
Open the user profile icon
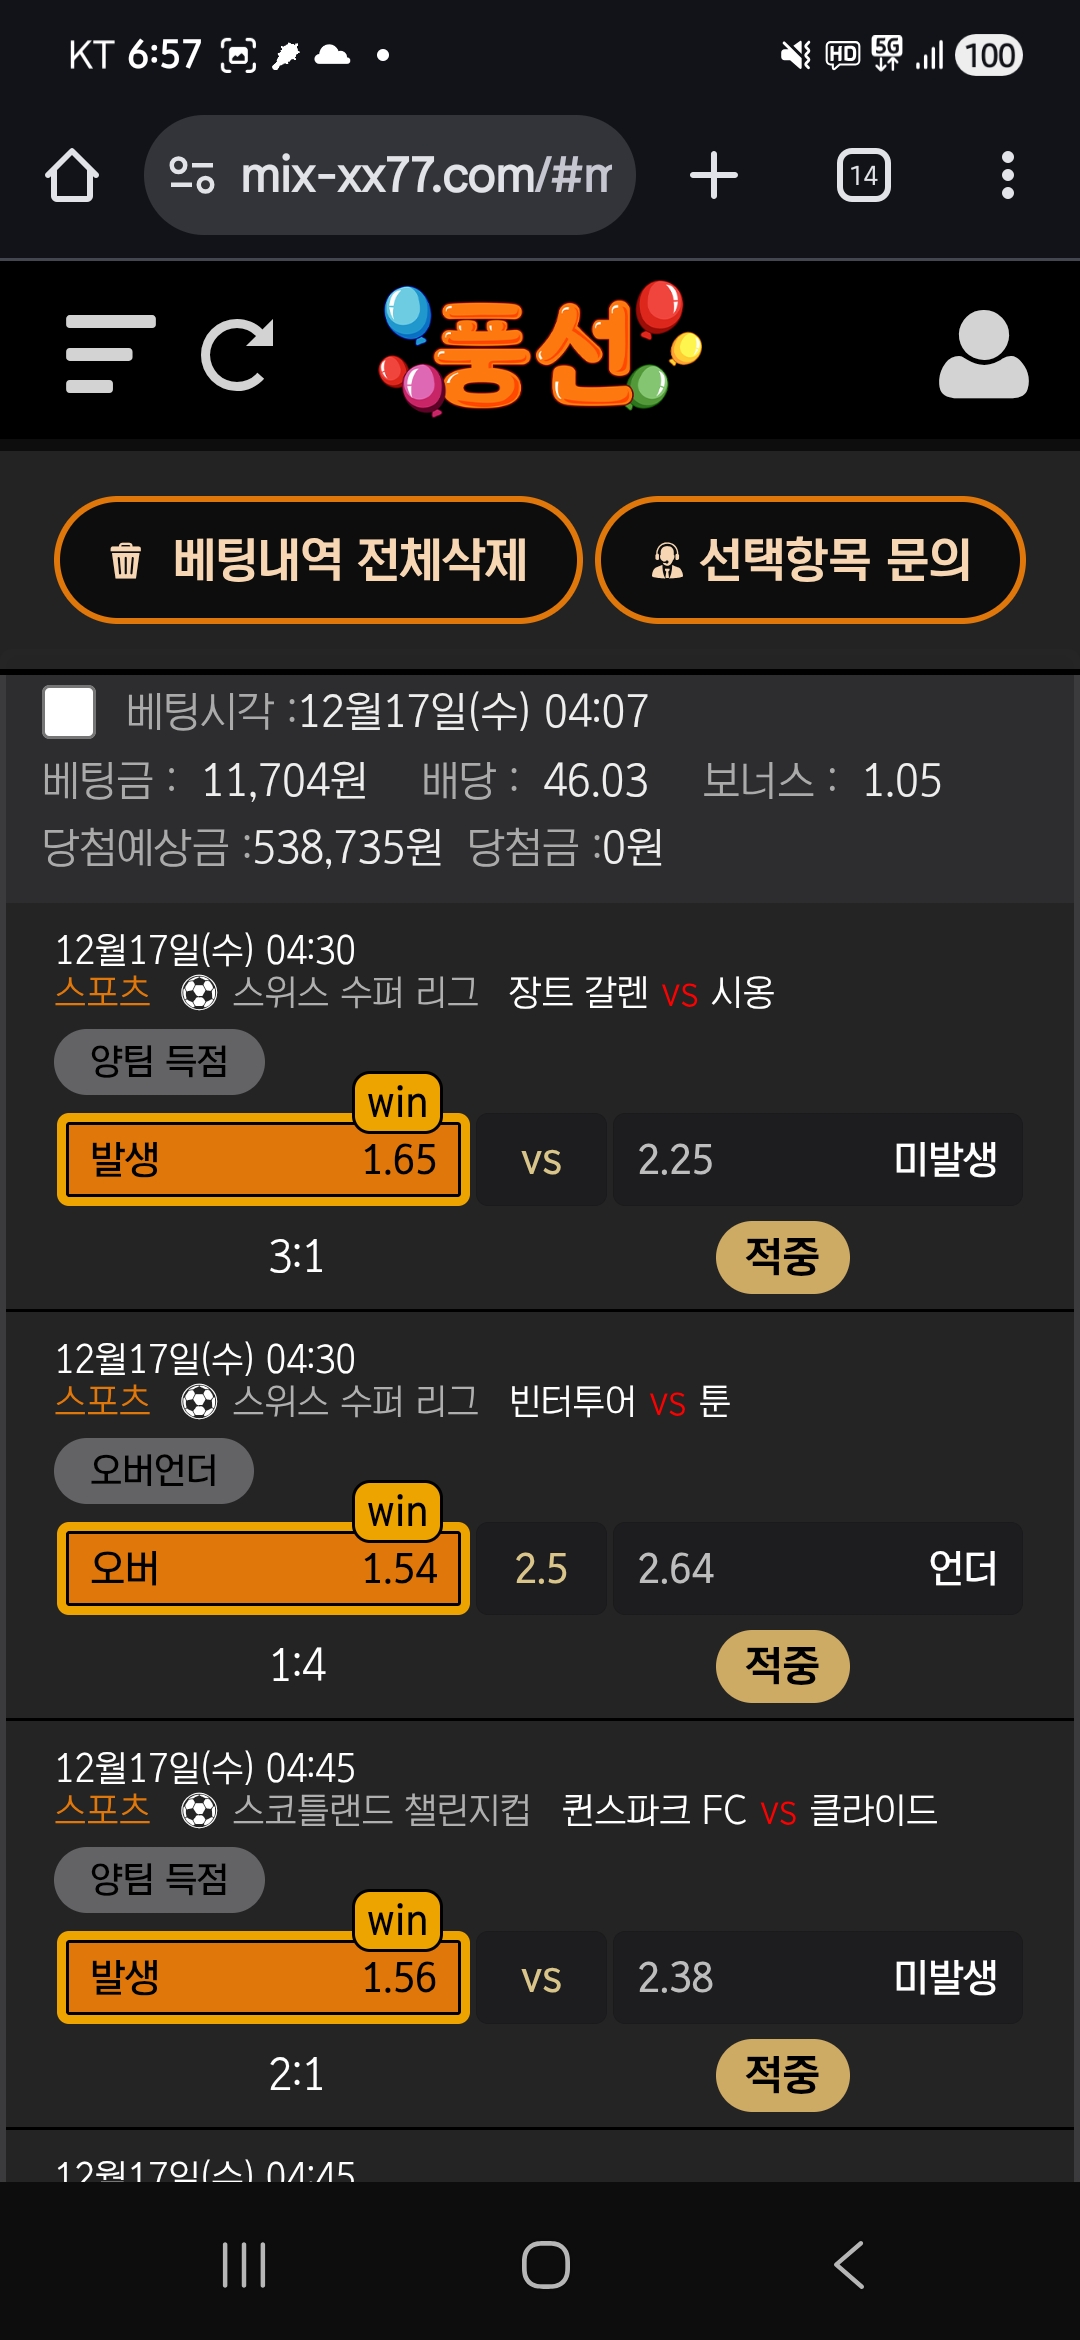click(983, 354)
